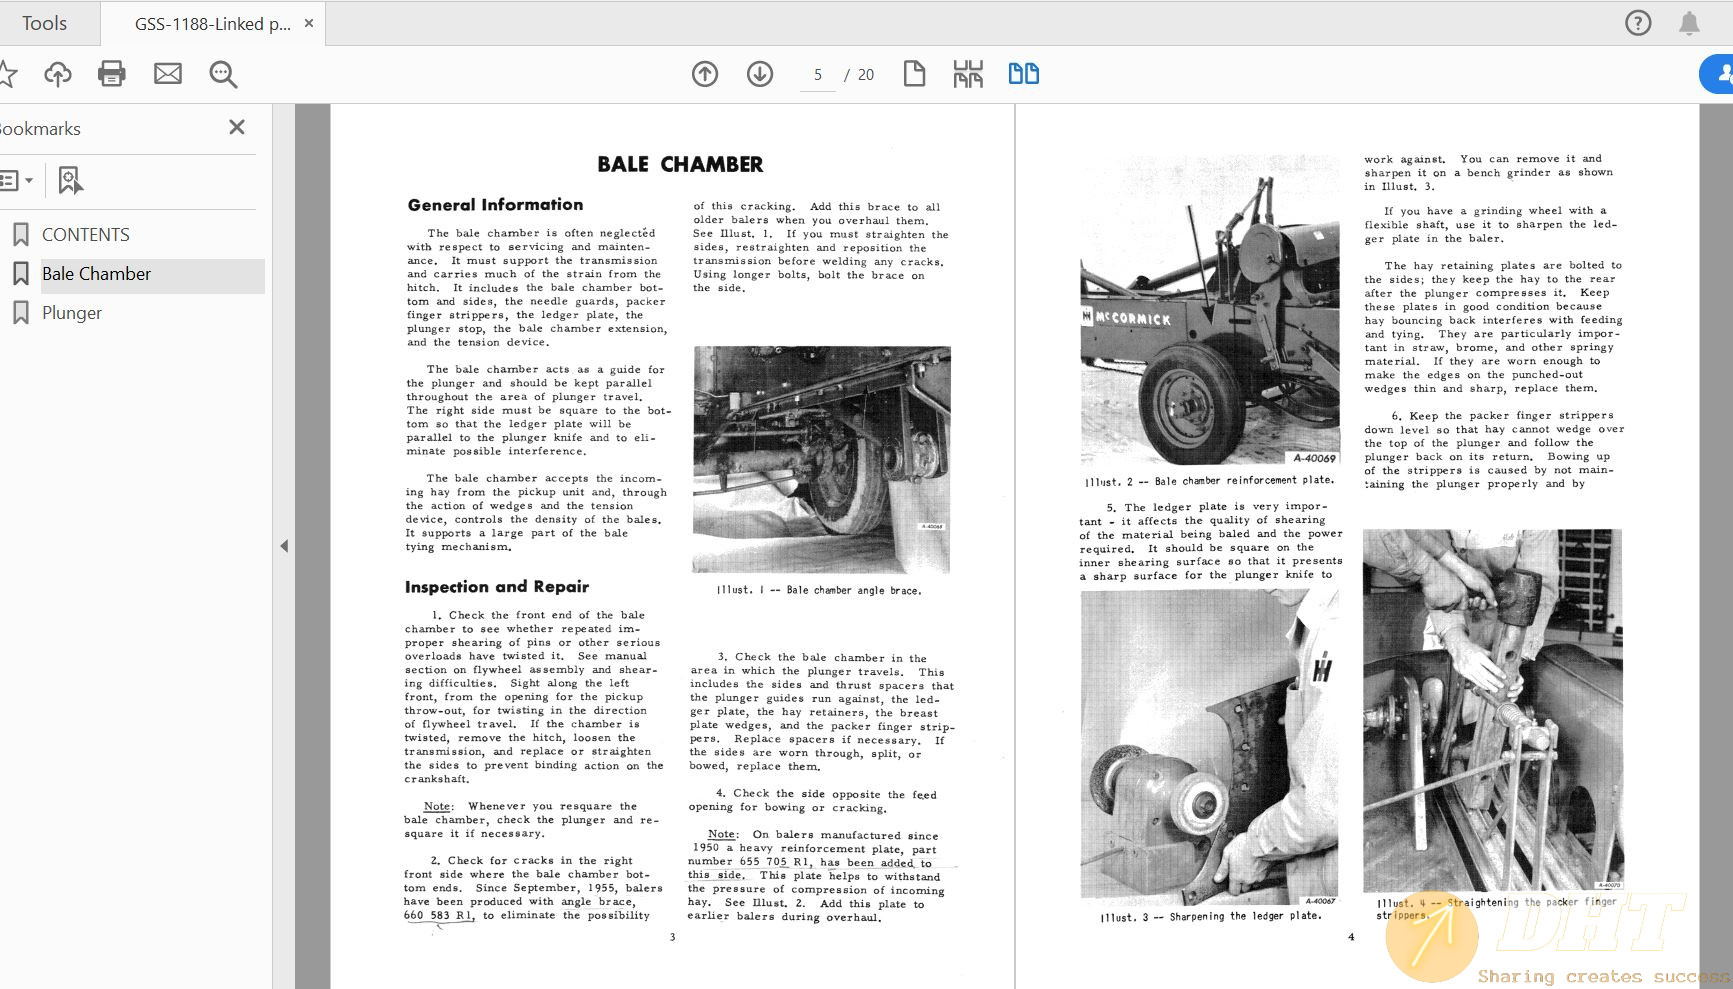The width and height of the screenshot is (1733, 989).
Task: Click the email envelope icon
Action: (x=168, y=74)
